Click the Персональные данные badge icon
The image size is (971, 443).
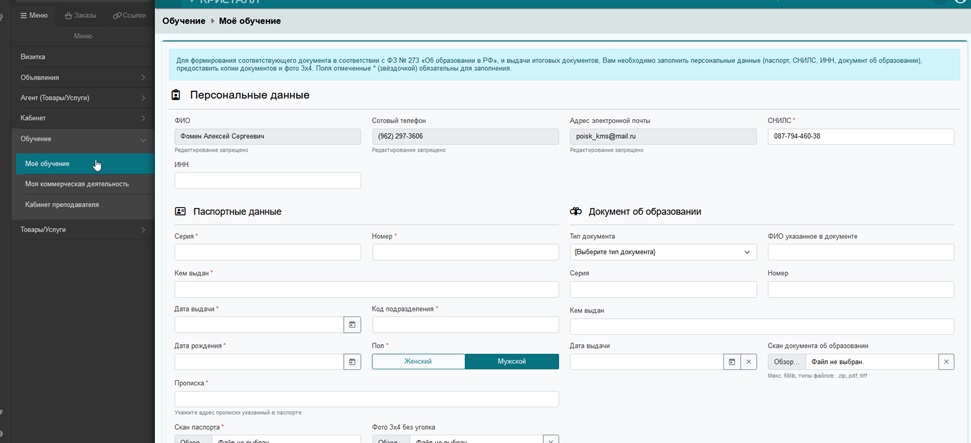(176, 95)
